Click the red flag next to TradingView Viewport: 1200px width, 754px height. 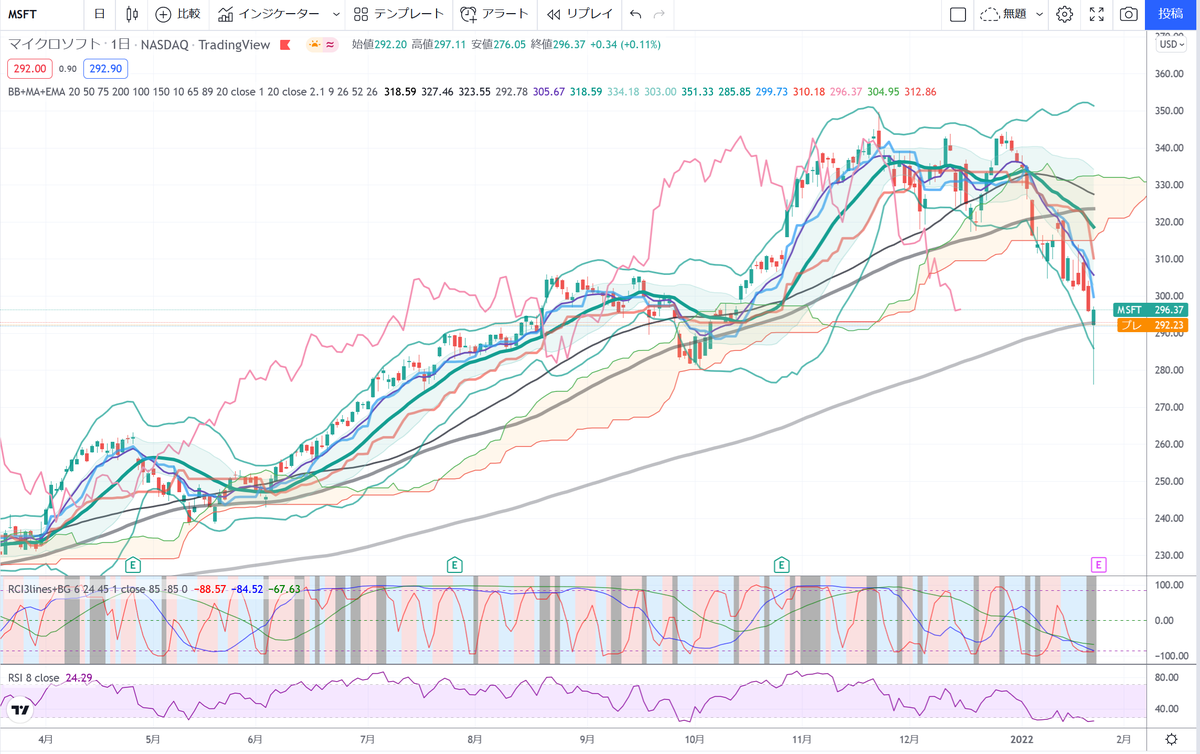tap(285, 45)
